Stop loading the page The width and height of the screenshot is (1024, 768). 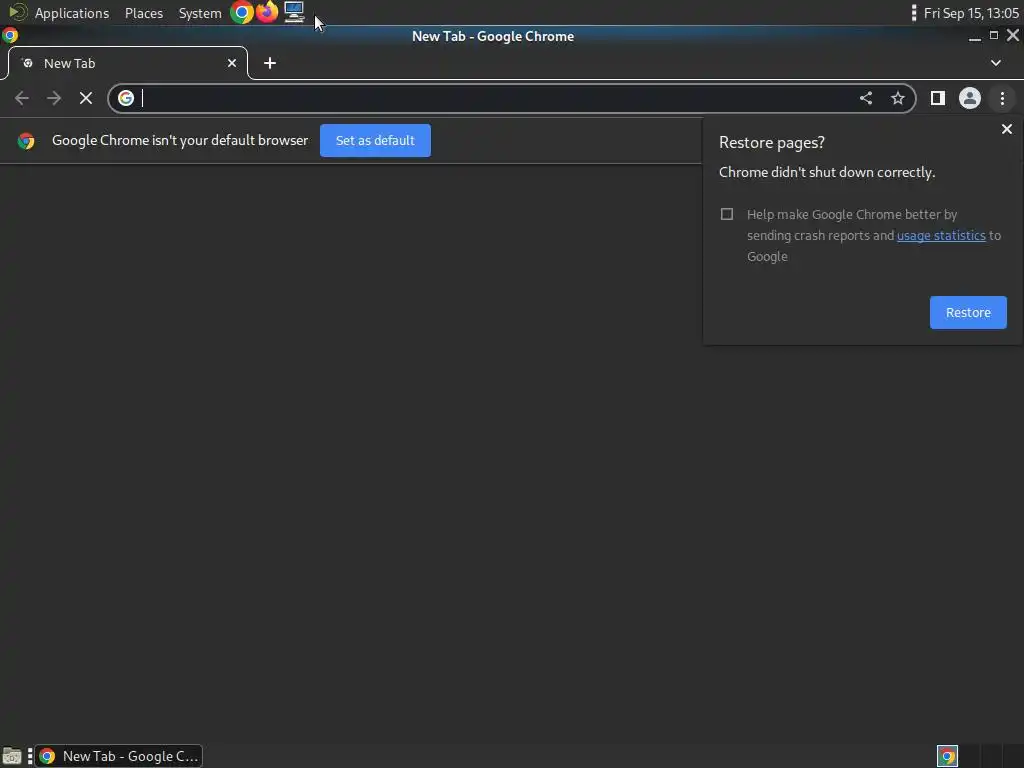(86, 99)
